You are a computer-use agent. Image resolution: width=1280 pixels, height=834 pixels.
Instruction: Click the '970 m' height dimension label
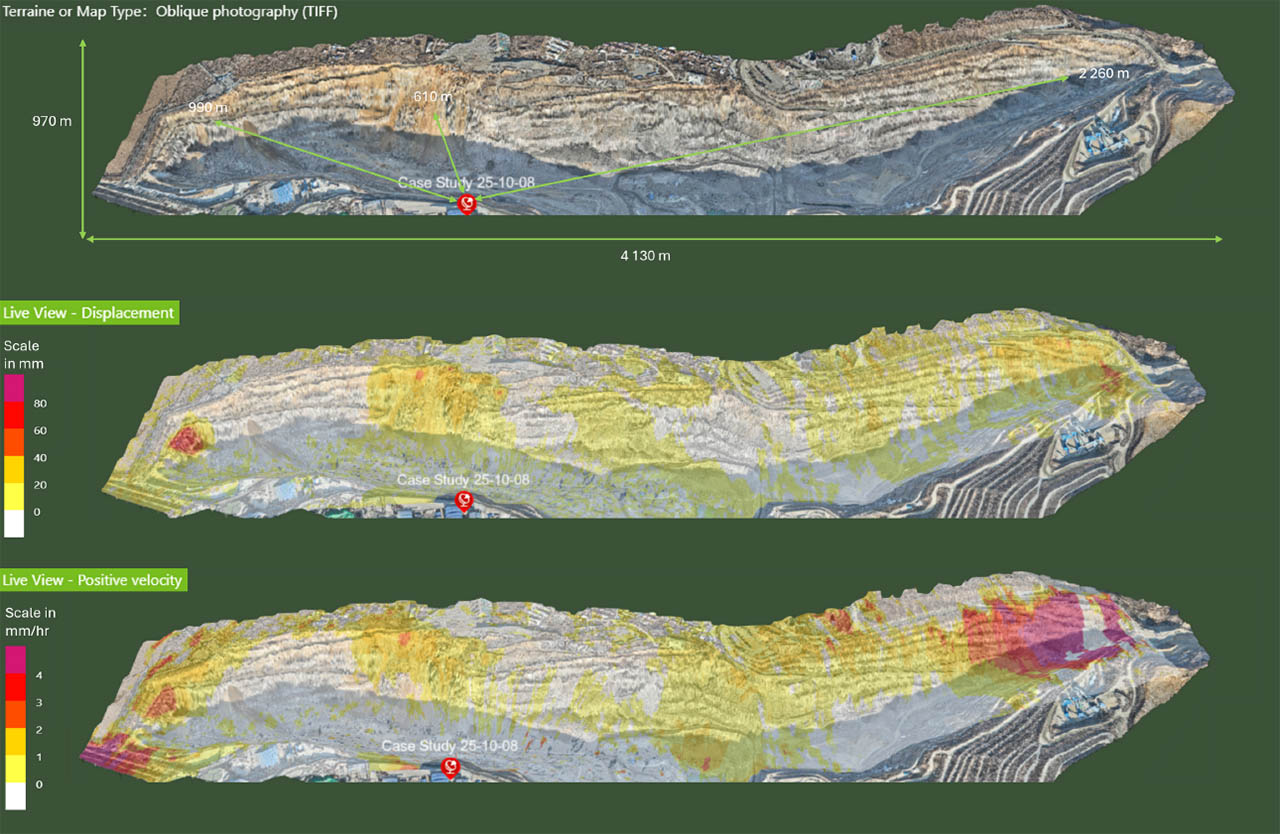pos(52,121)
